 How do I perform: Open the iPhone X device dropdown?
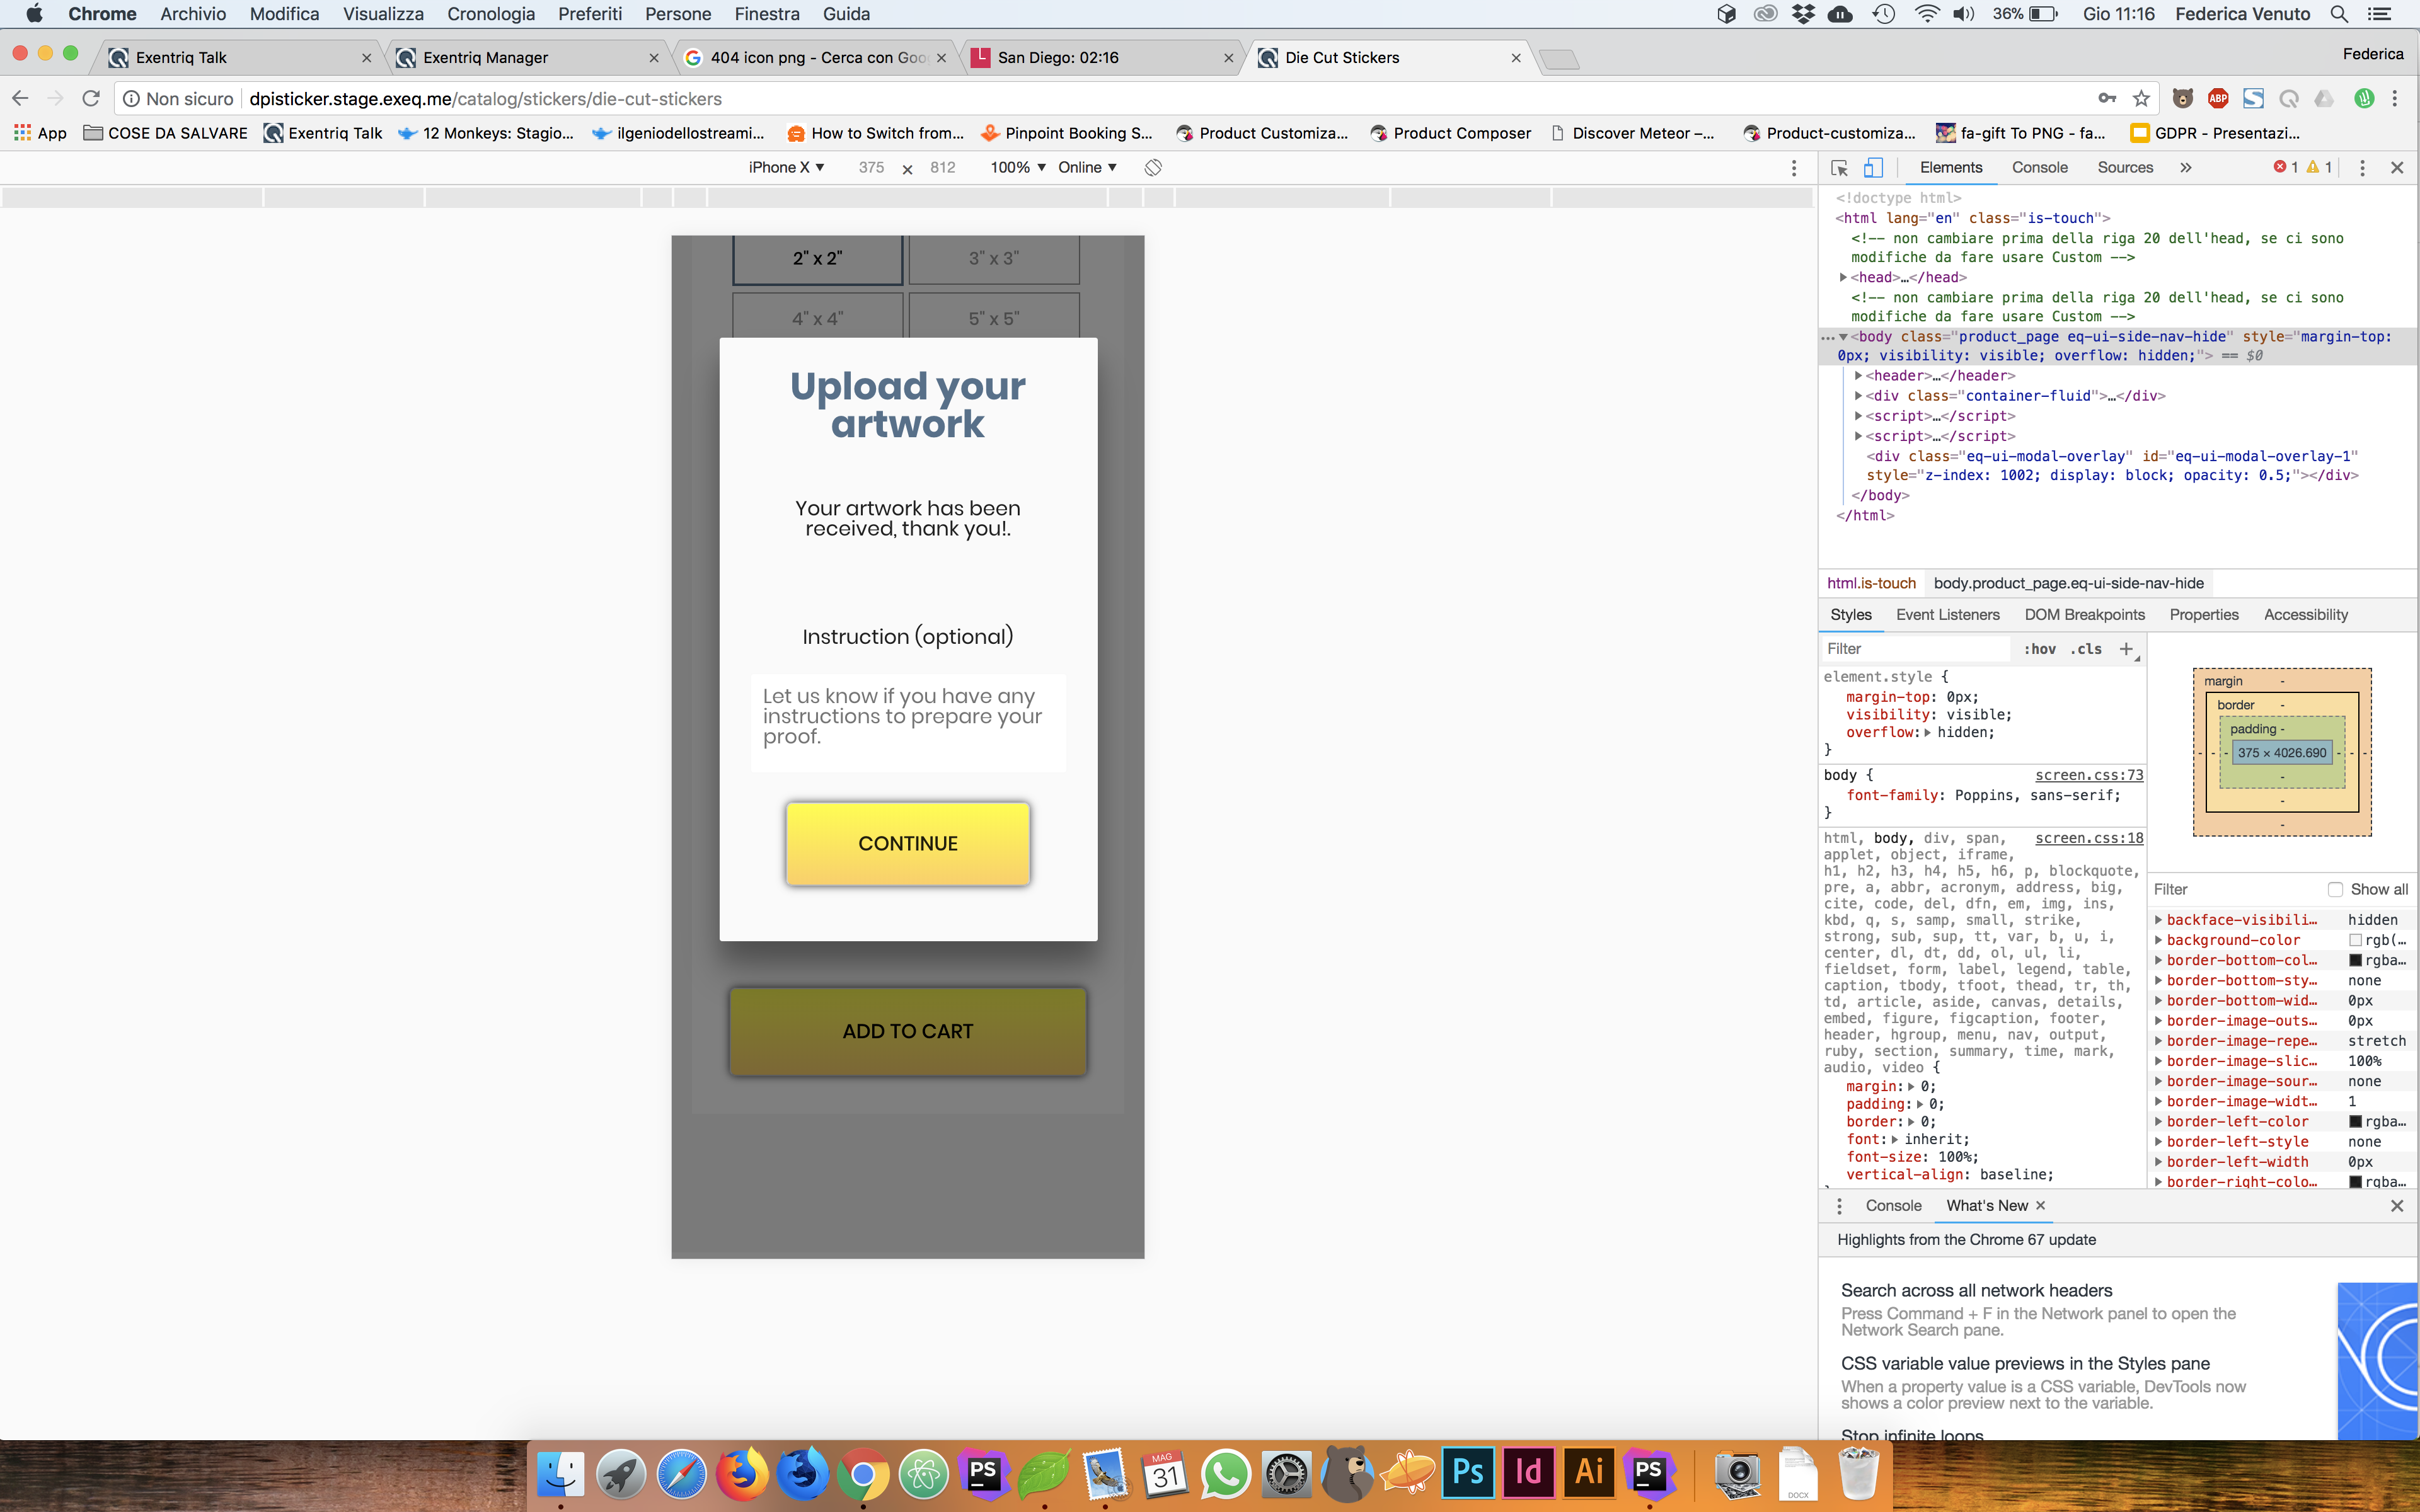click(x=786, y=168)
